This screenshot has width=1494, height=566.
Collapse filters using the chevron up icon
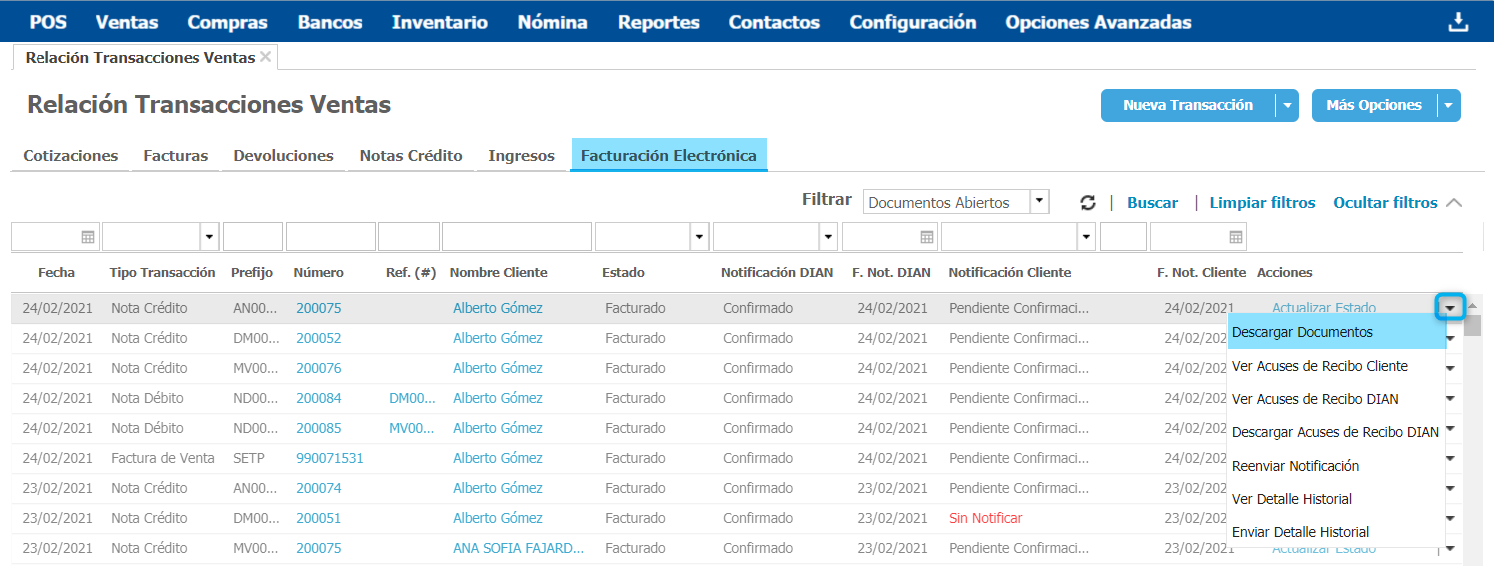1454,203
